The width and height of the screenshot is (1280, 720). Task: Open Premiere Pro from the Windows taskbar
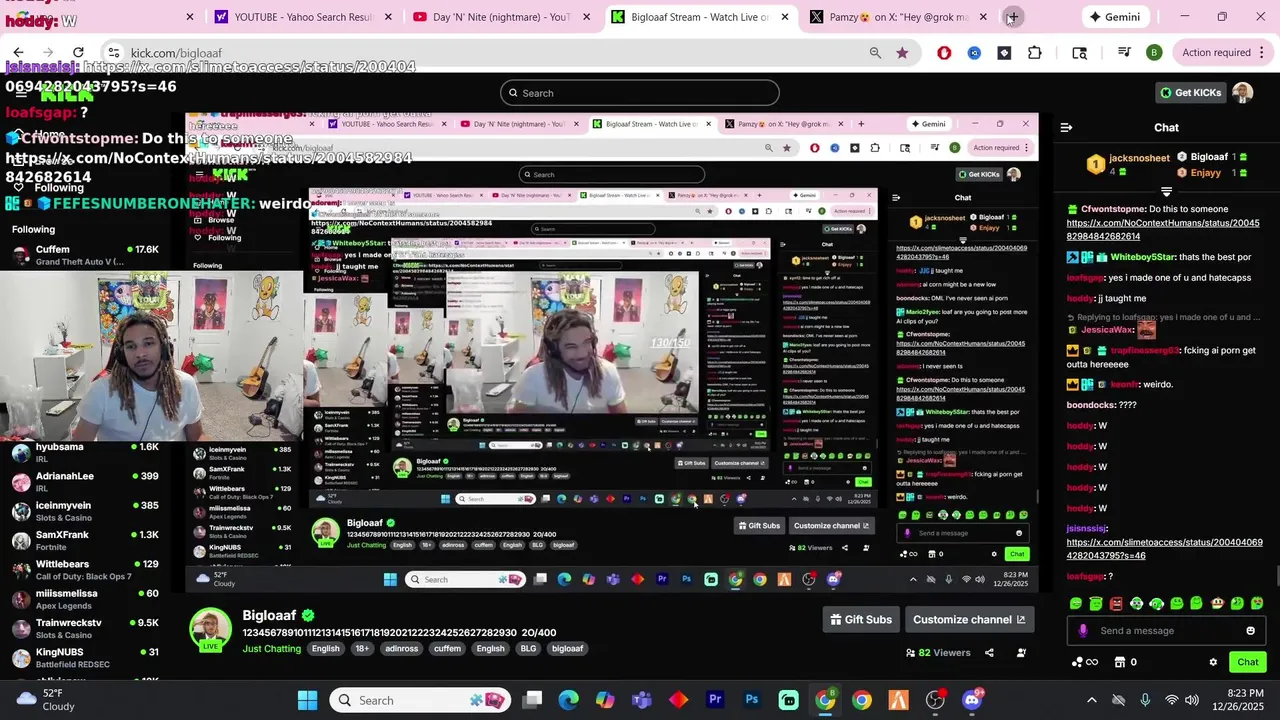(x=715, y=700)
